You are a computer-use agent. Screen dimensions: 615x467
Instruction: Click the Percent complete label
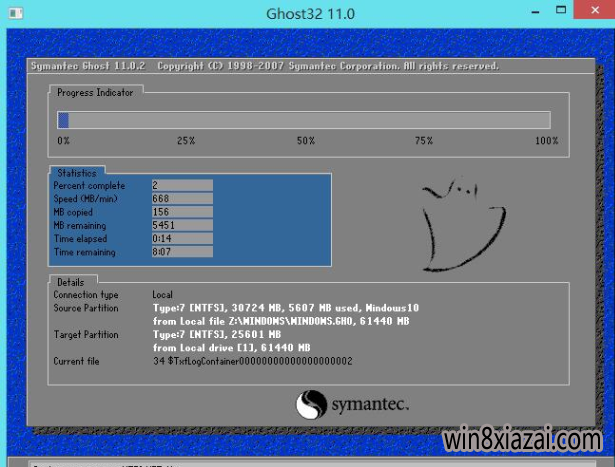point(89,185)
